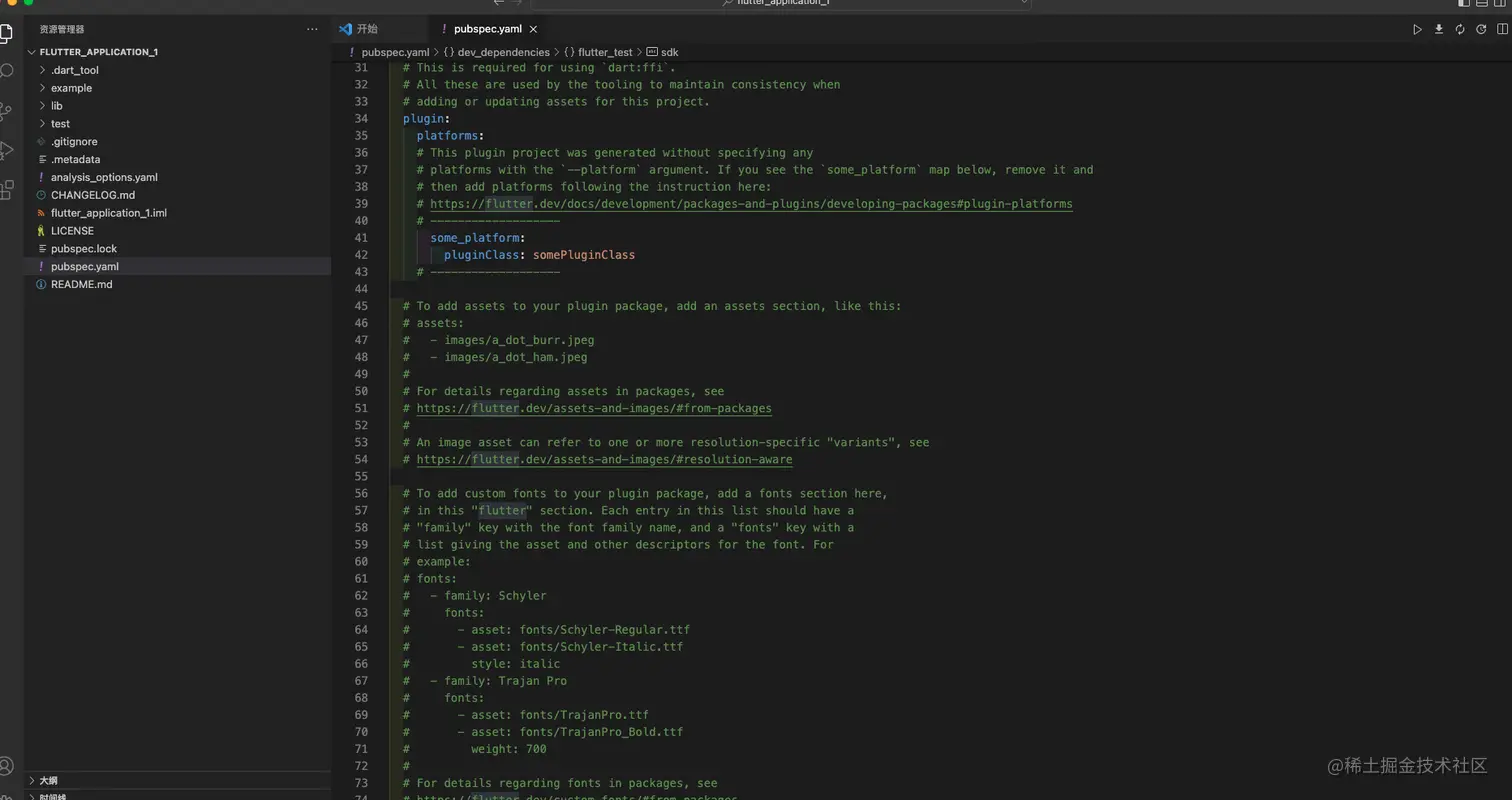The image size is (1512, 800).
Task: Expand the test folder
Action: [42, 124]
